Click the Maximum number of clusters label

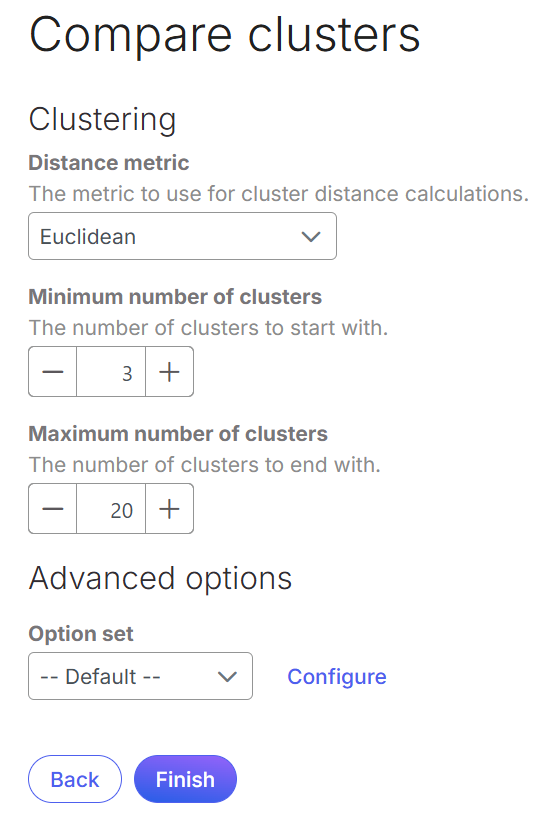(x=178, y=434)
